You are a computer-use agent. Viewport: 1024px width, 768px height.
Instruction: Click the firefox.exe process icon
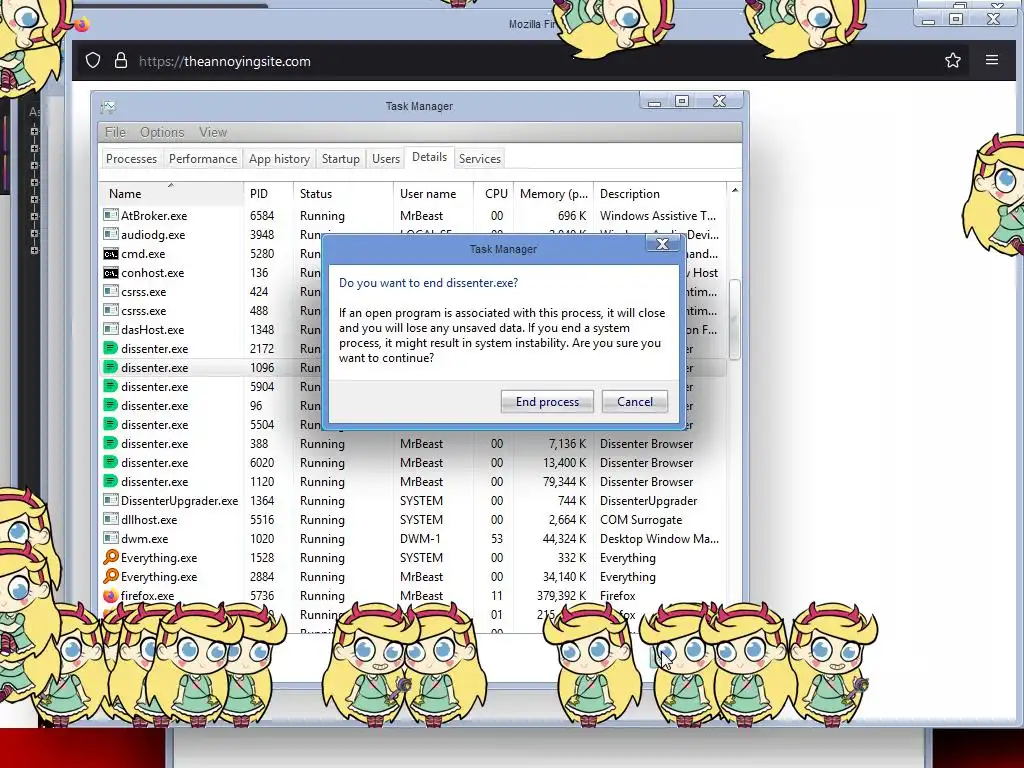pos(111,596)
